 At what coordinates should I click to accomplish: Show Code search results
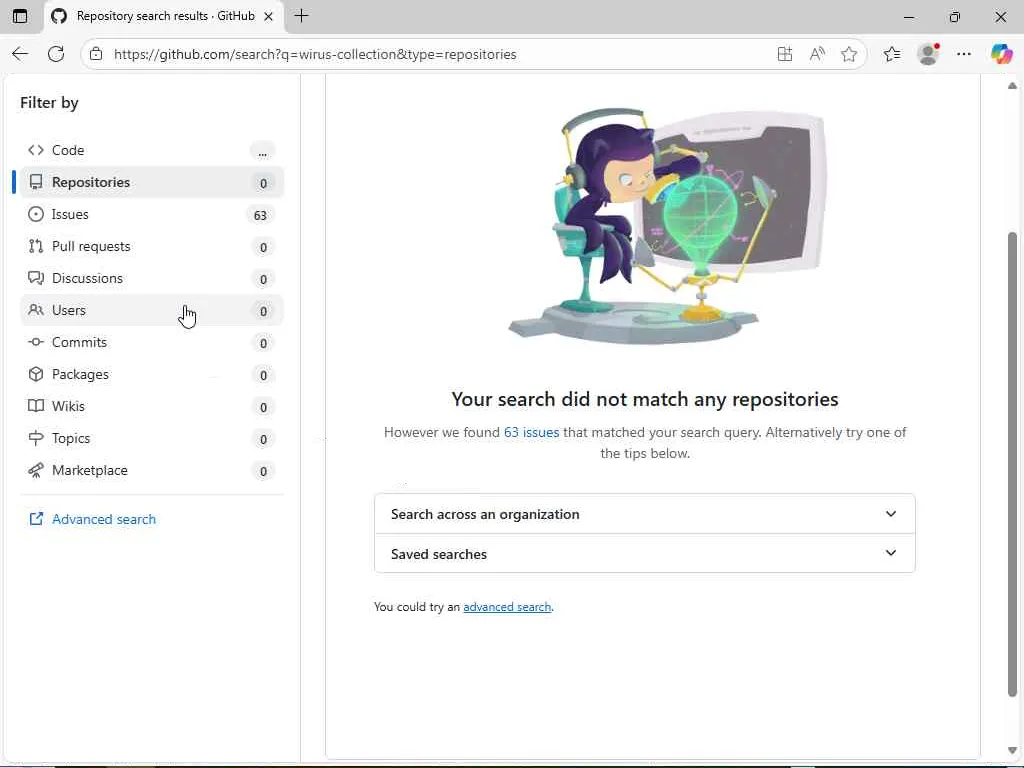[68, 150]
